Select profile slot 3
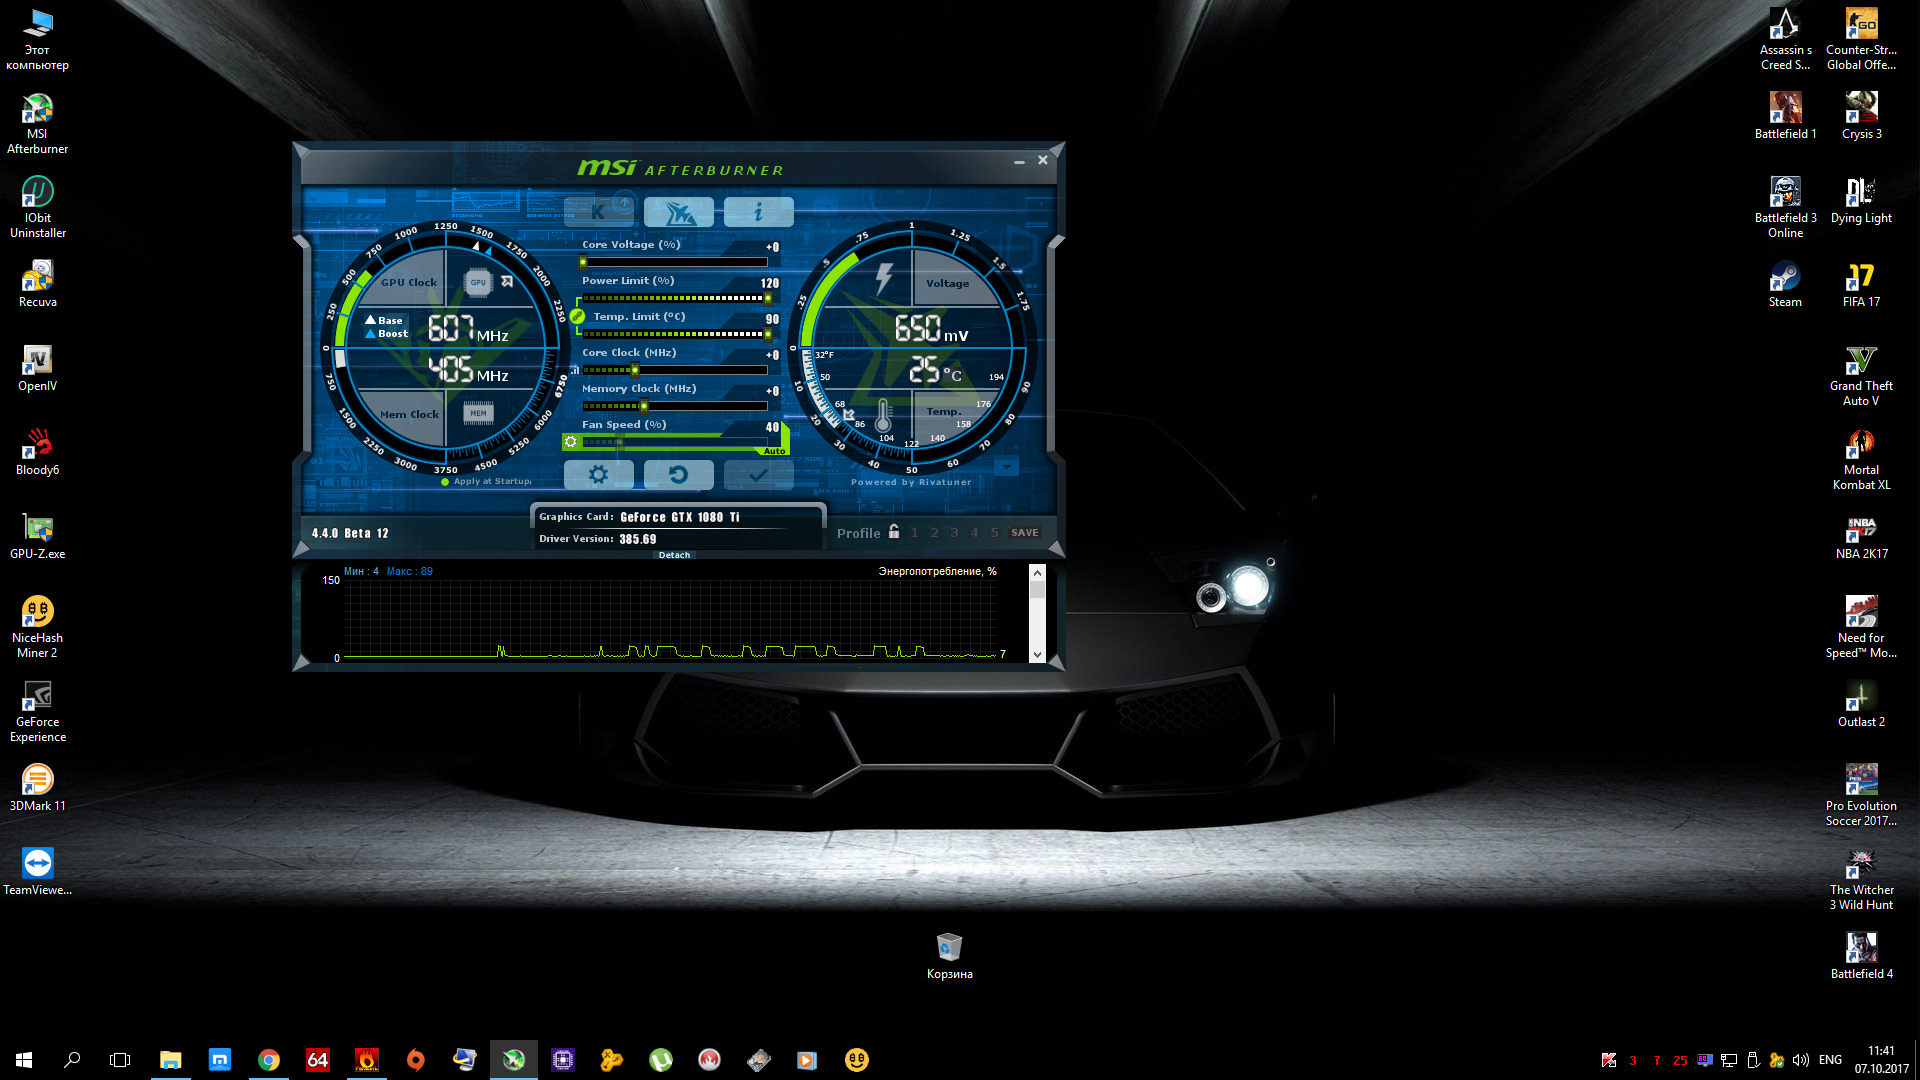Screen dimensions: 1920x1080 click(x=954, y=533)
